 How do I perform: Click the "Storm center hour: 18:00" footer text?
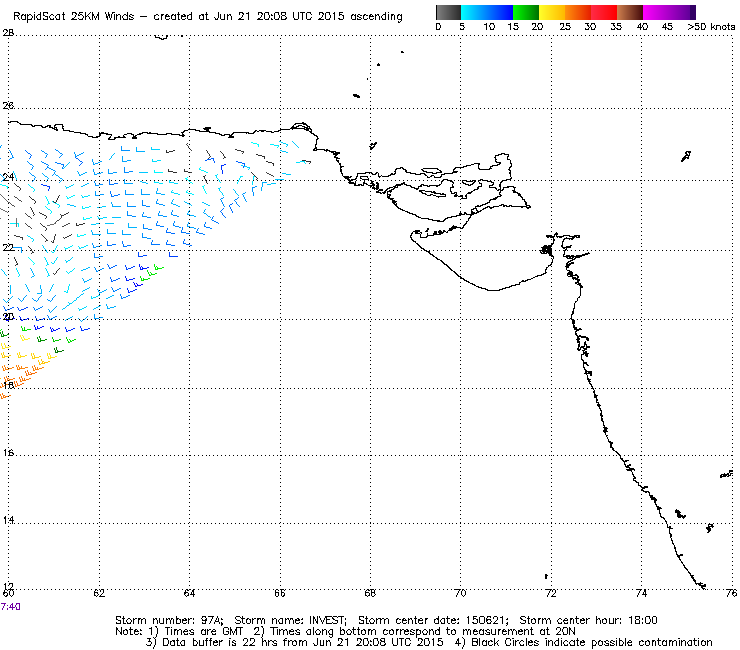point(588,620)
